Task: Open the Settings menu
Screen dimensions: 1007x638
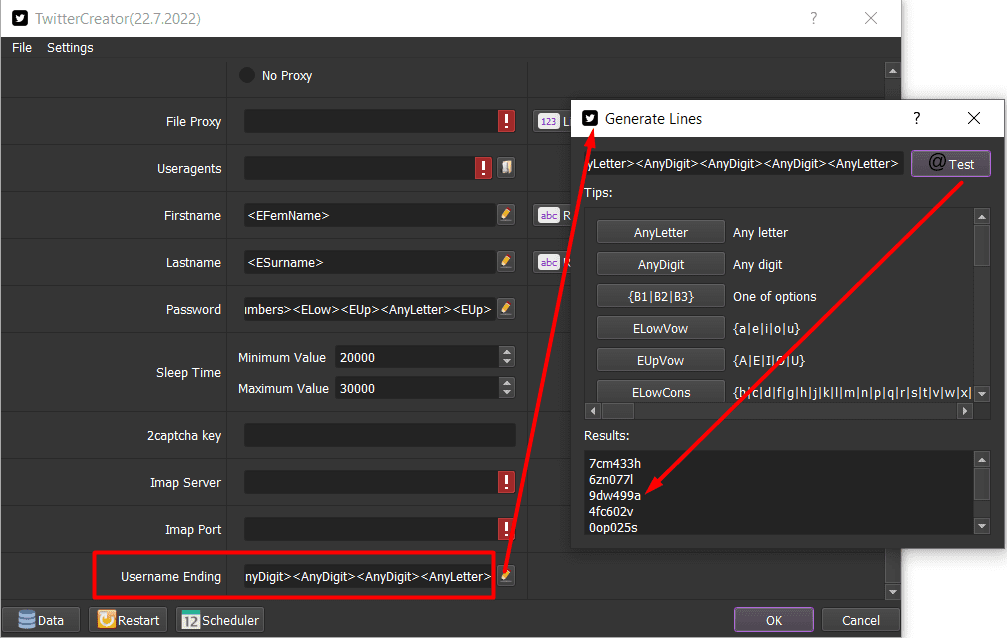Action: (x=70, y=48)
